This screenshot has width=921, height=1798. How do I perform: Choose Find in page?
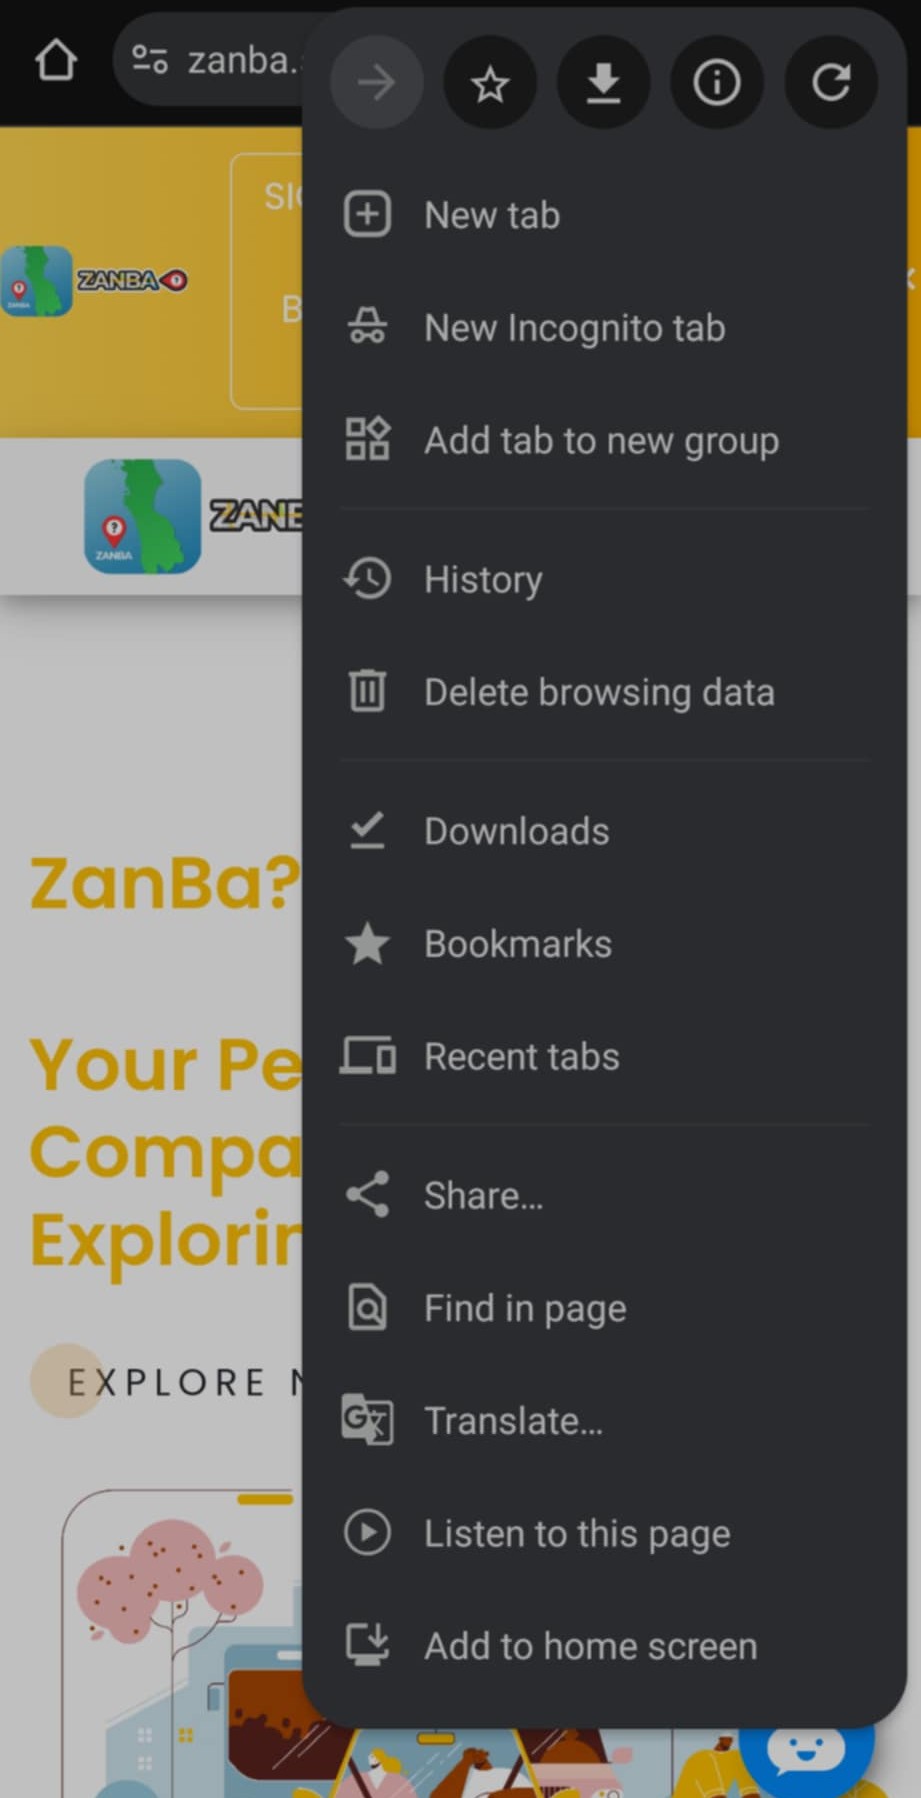click(524, 1308)
